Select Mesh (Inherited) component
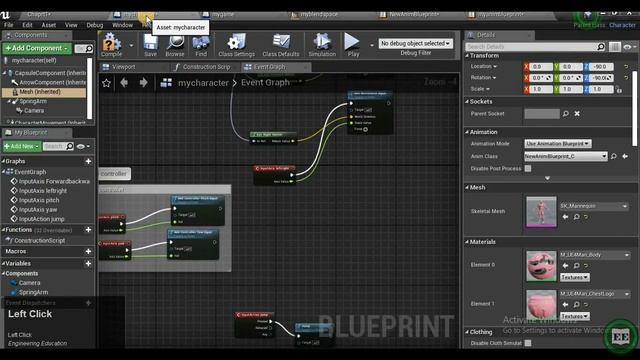The height and width of the screenshot is (360, 640). (x=44, y=92)
